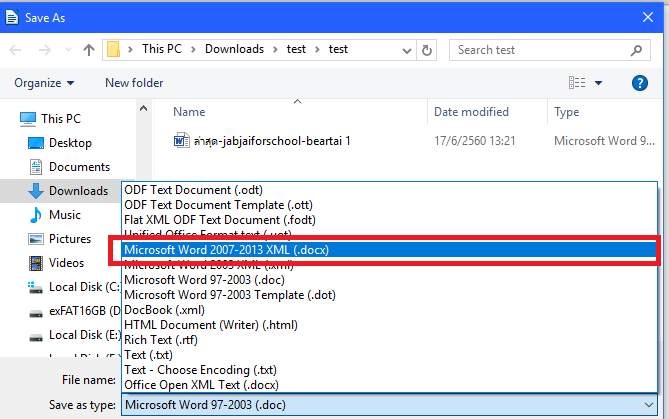Choose Flat XML ODF Text Document (.fodt)

click(x=389, y=220)
